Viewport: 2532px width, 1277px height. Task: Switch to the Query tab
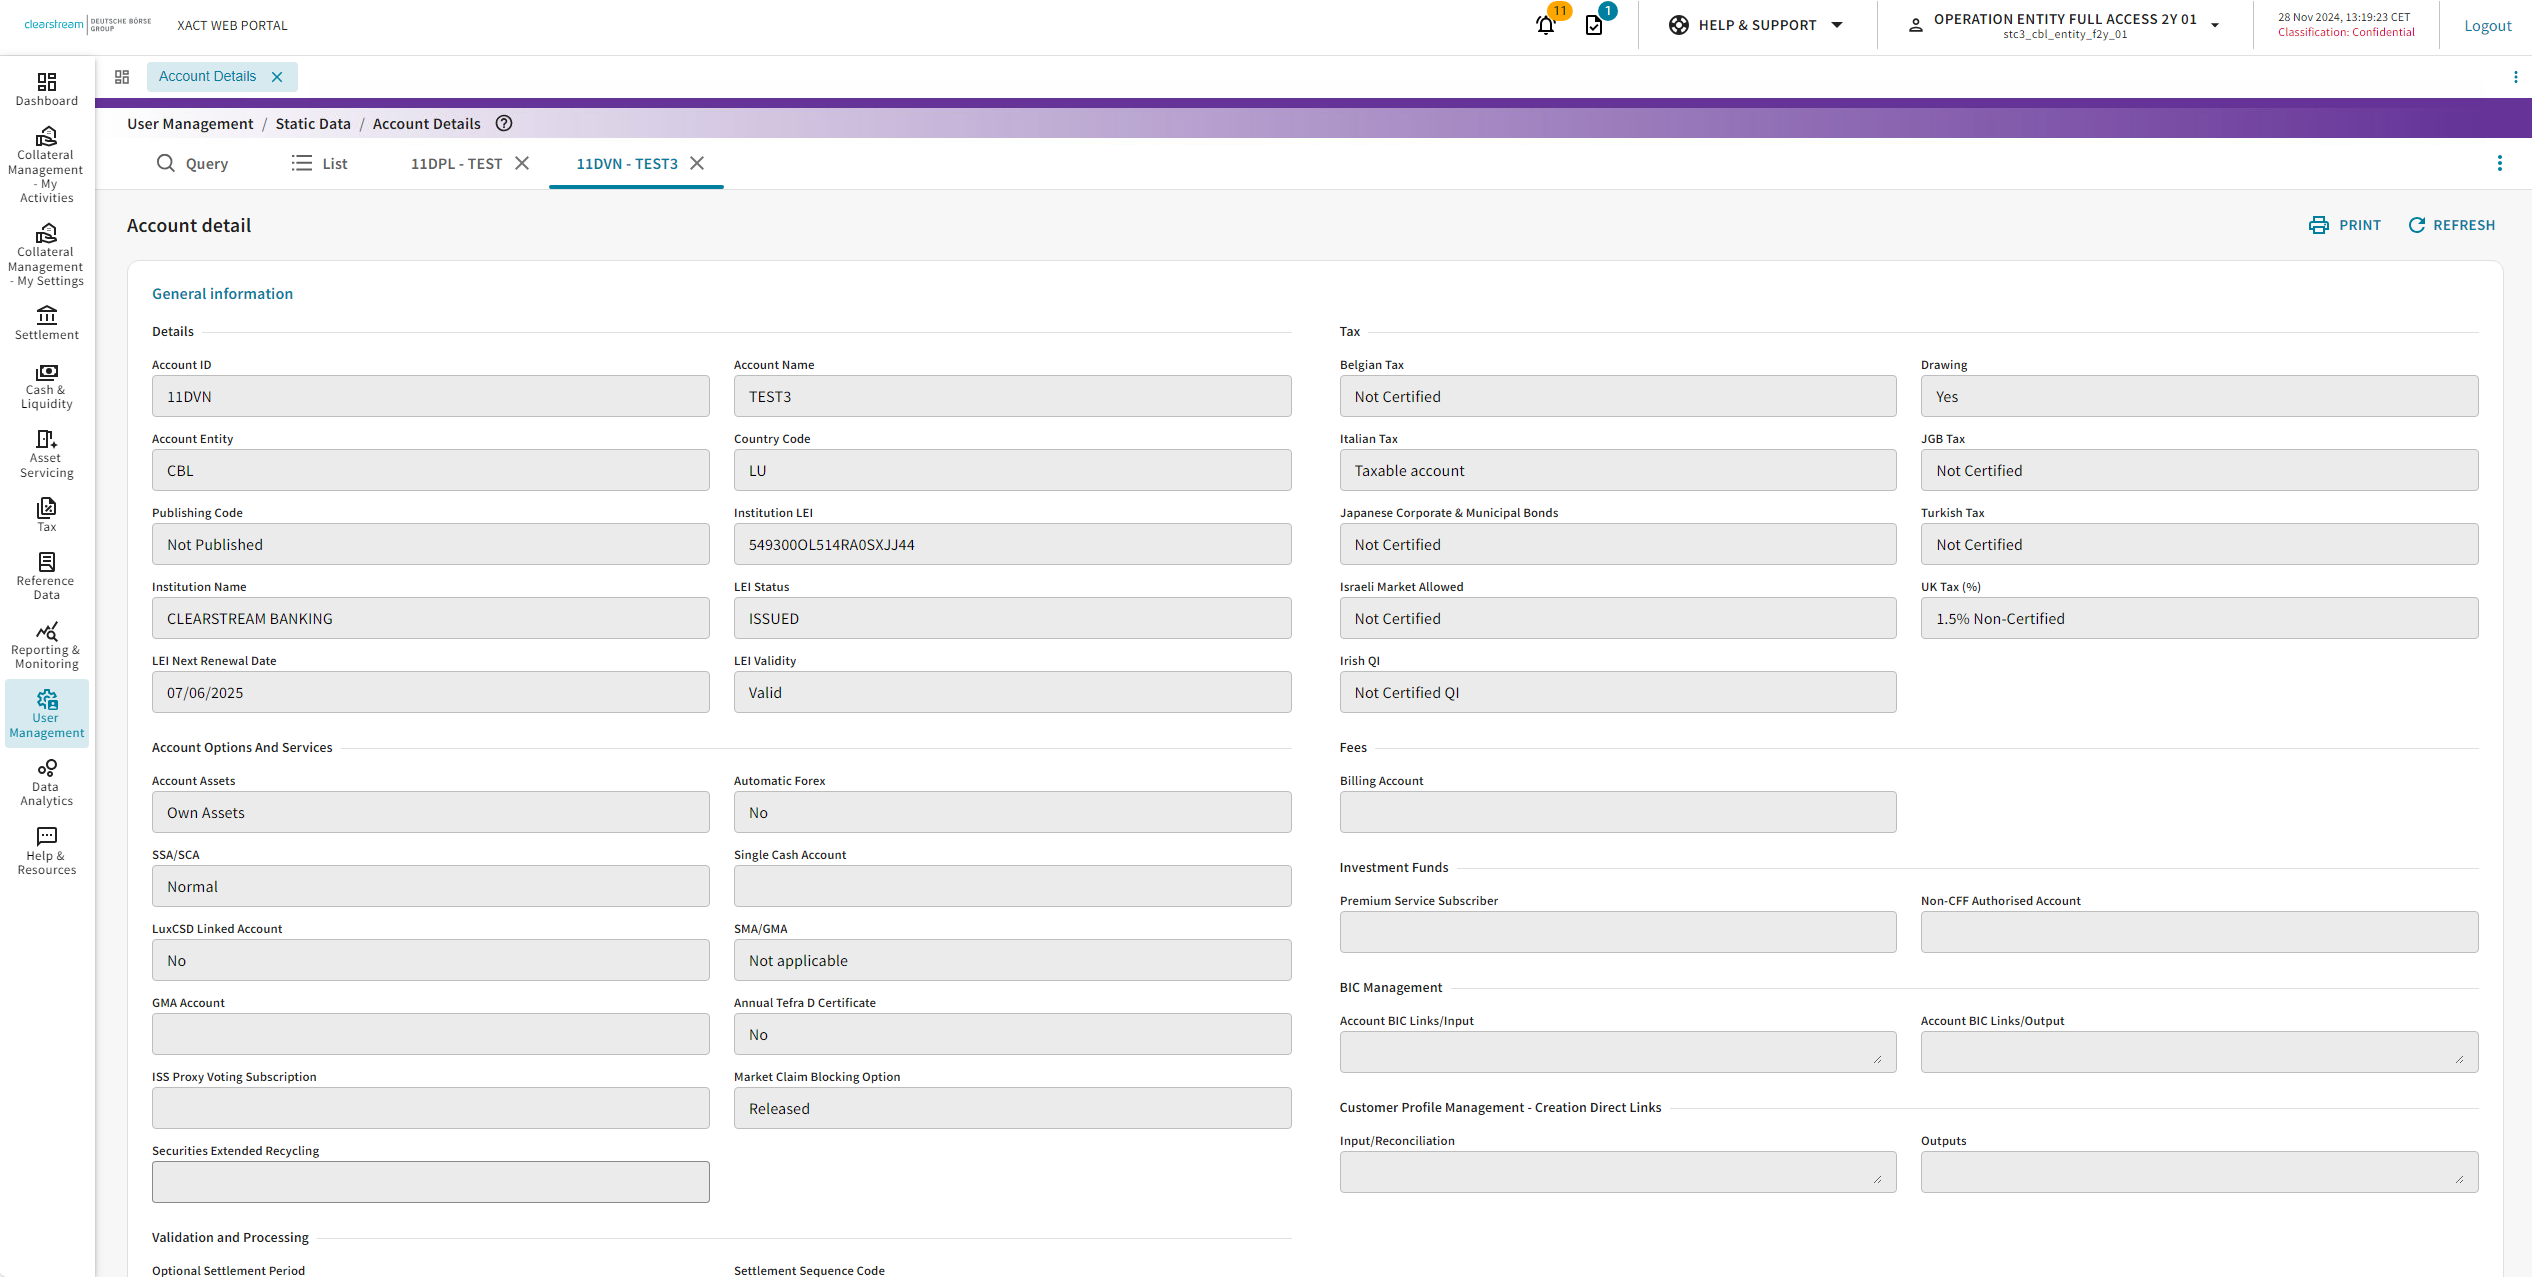tap(192, 163)
